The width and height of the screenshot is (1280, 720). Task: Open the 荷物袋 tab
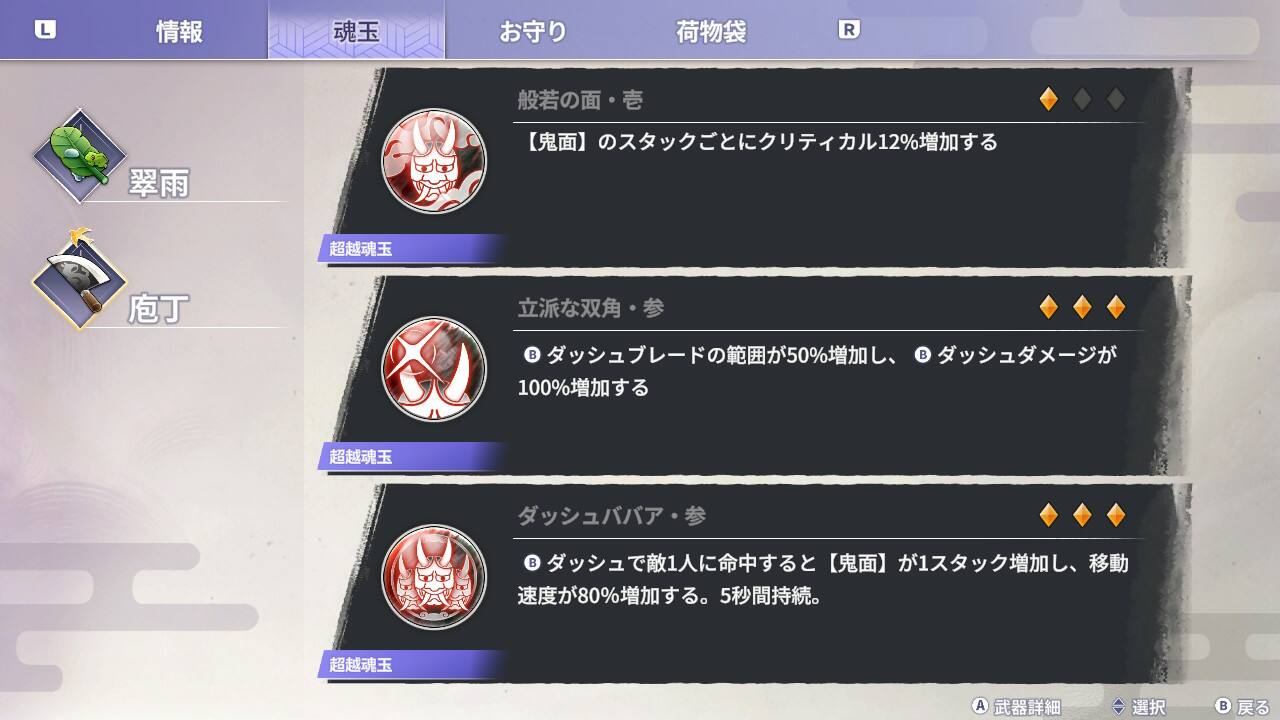coord(711,31)
